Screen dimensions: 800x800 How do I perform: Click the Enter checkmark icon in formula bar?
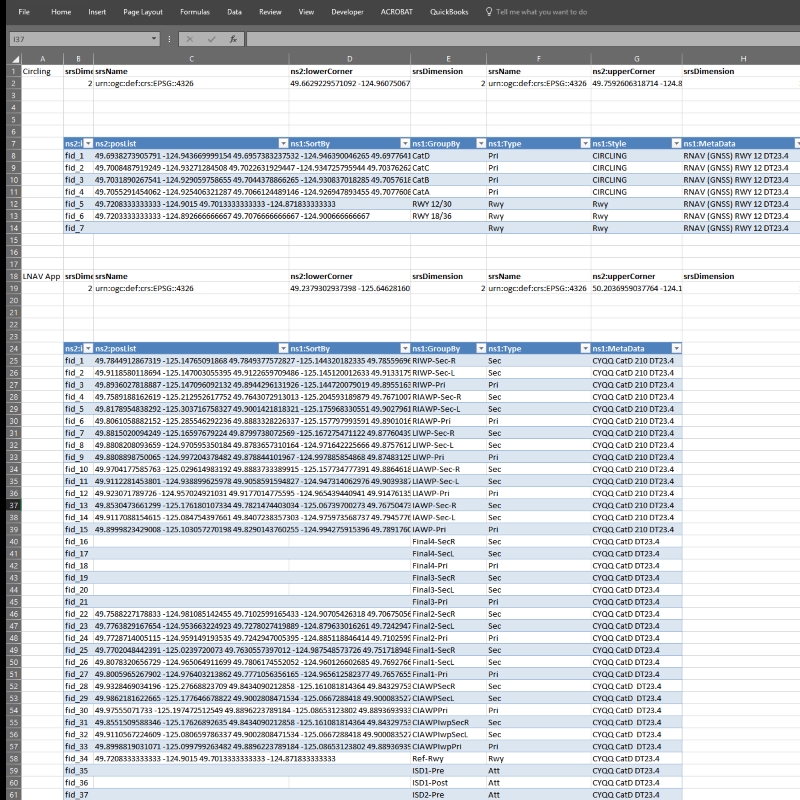(x=210, y=39)
